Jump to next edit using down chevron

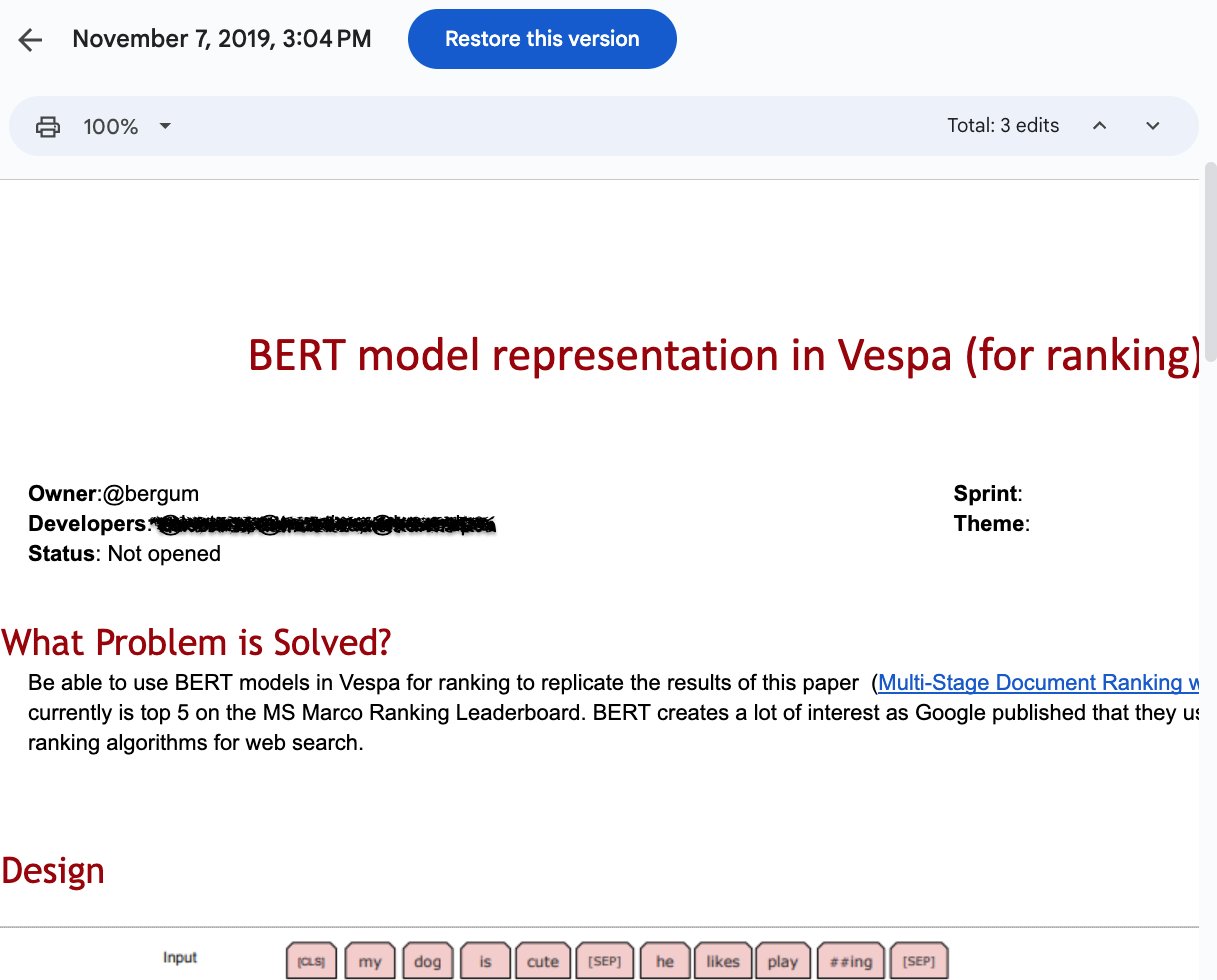[x=1152, y=126]
